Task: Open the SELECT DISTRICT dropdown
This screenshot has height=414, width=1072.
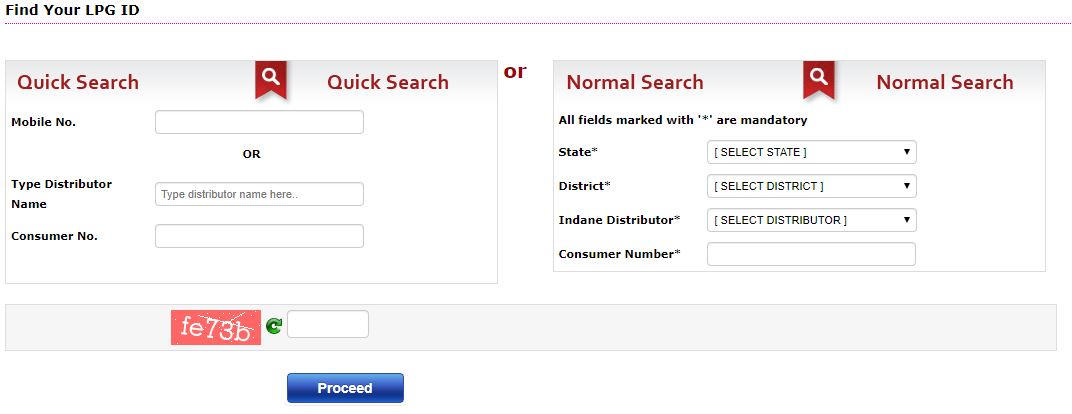Action: coord(812,186)
